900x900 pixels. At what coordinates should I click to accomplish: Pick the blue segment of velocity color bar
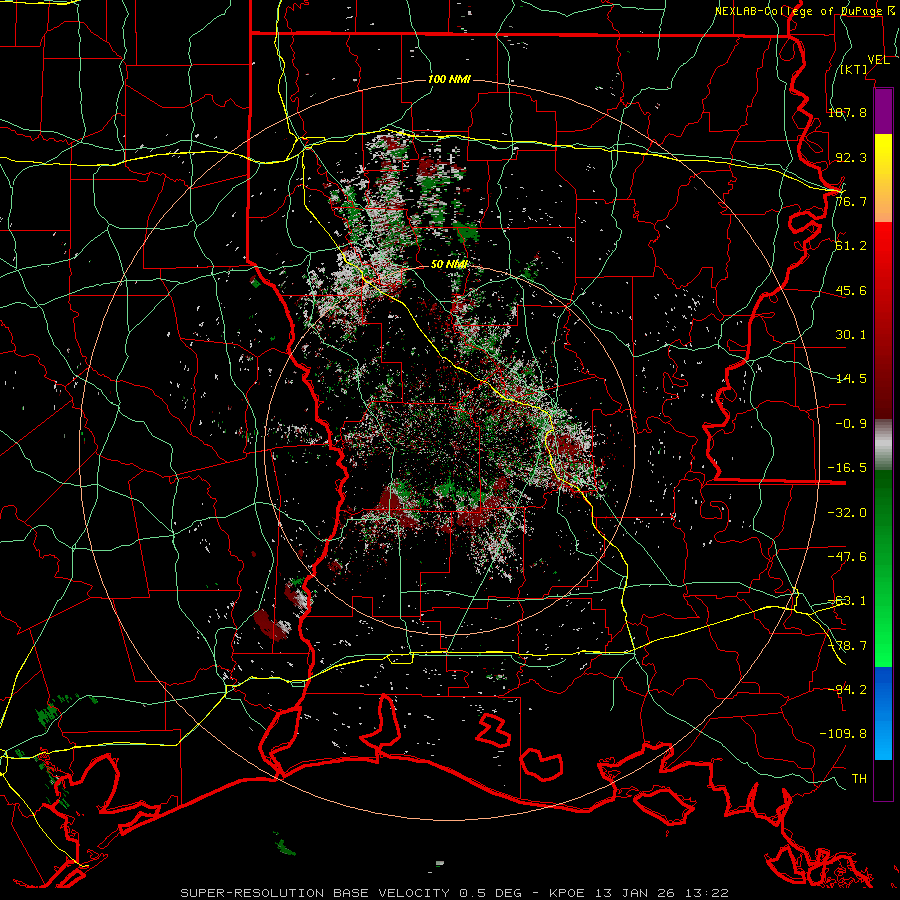pos(883,713)
